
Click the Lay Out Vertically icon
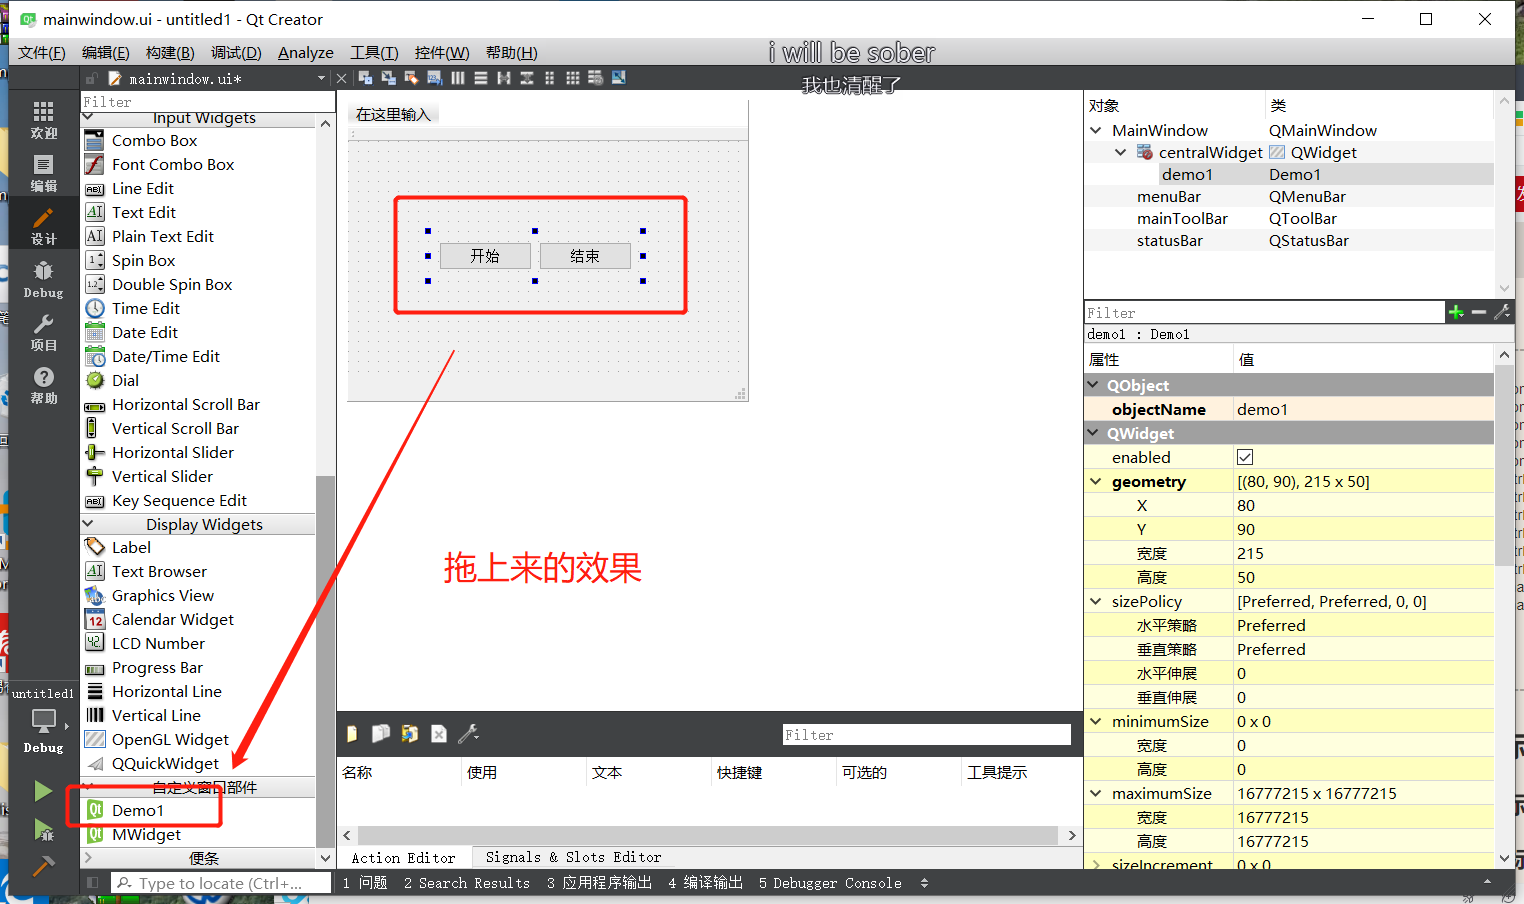(481, 77)
